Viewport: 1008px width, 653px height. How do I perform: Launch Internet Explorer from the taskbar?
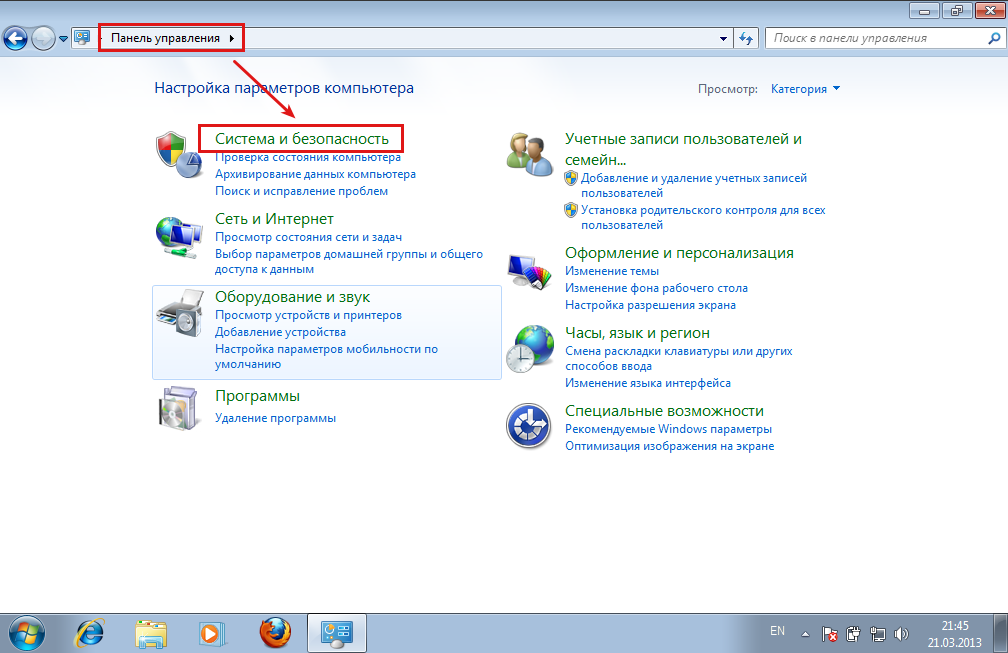(90, 633)
